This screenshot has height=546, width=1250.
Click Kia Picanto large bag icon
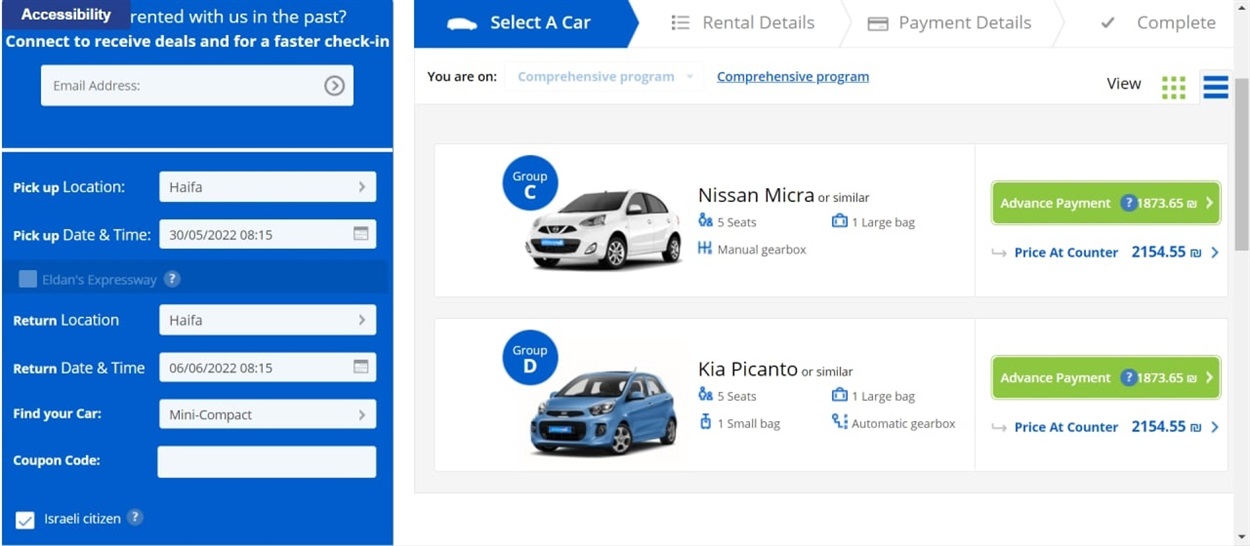pyautogui.click(x=840, y=395)
